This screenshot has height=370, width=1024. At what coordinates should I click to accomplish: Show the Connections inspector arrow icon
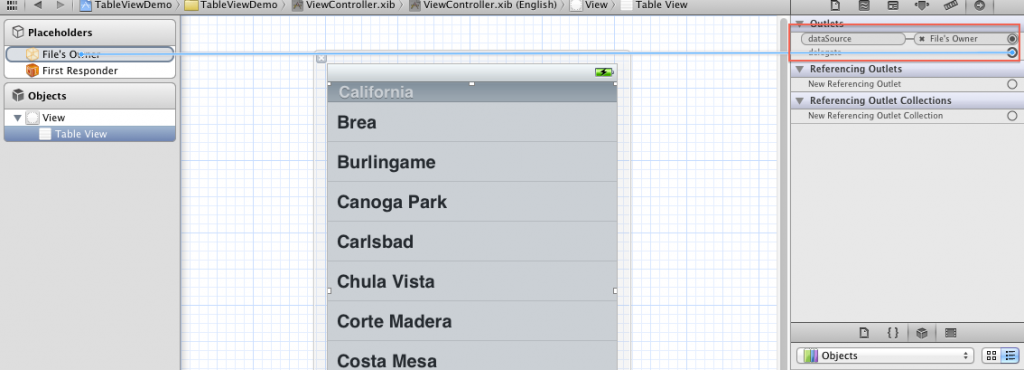979,5
